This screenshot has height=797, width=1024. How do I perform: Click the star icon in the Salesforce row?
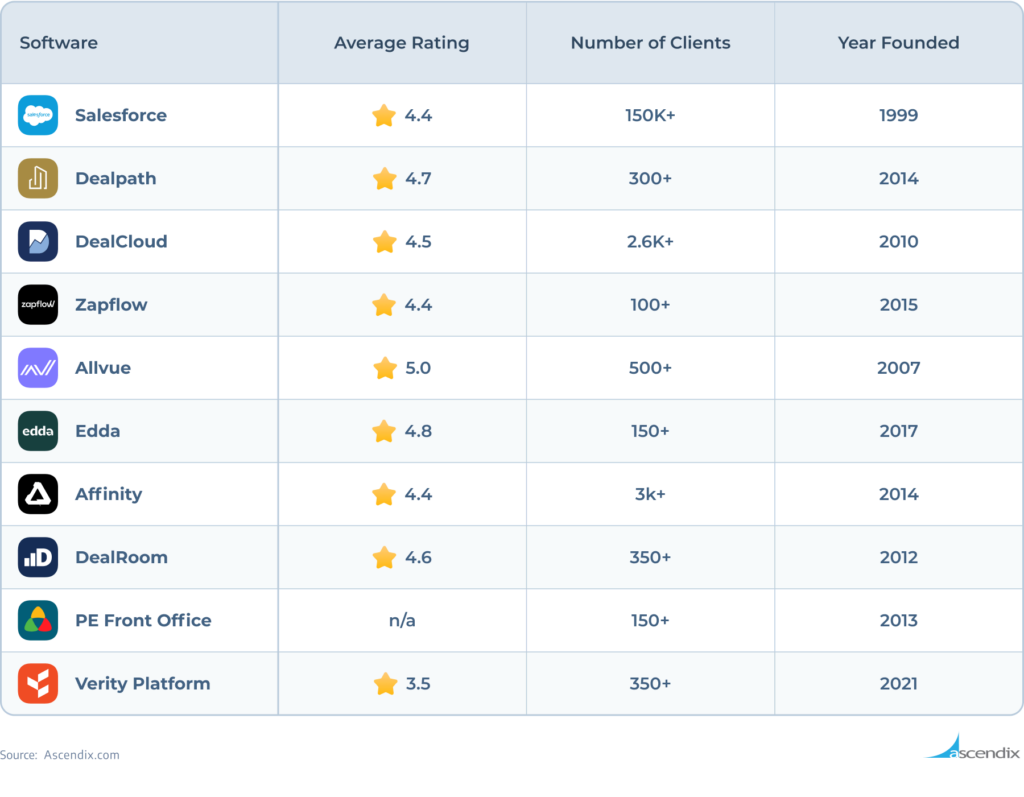[x=384, y=116]
